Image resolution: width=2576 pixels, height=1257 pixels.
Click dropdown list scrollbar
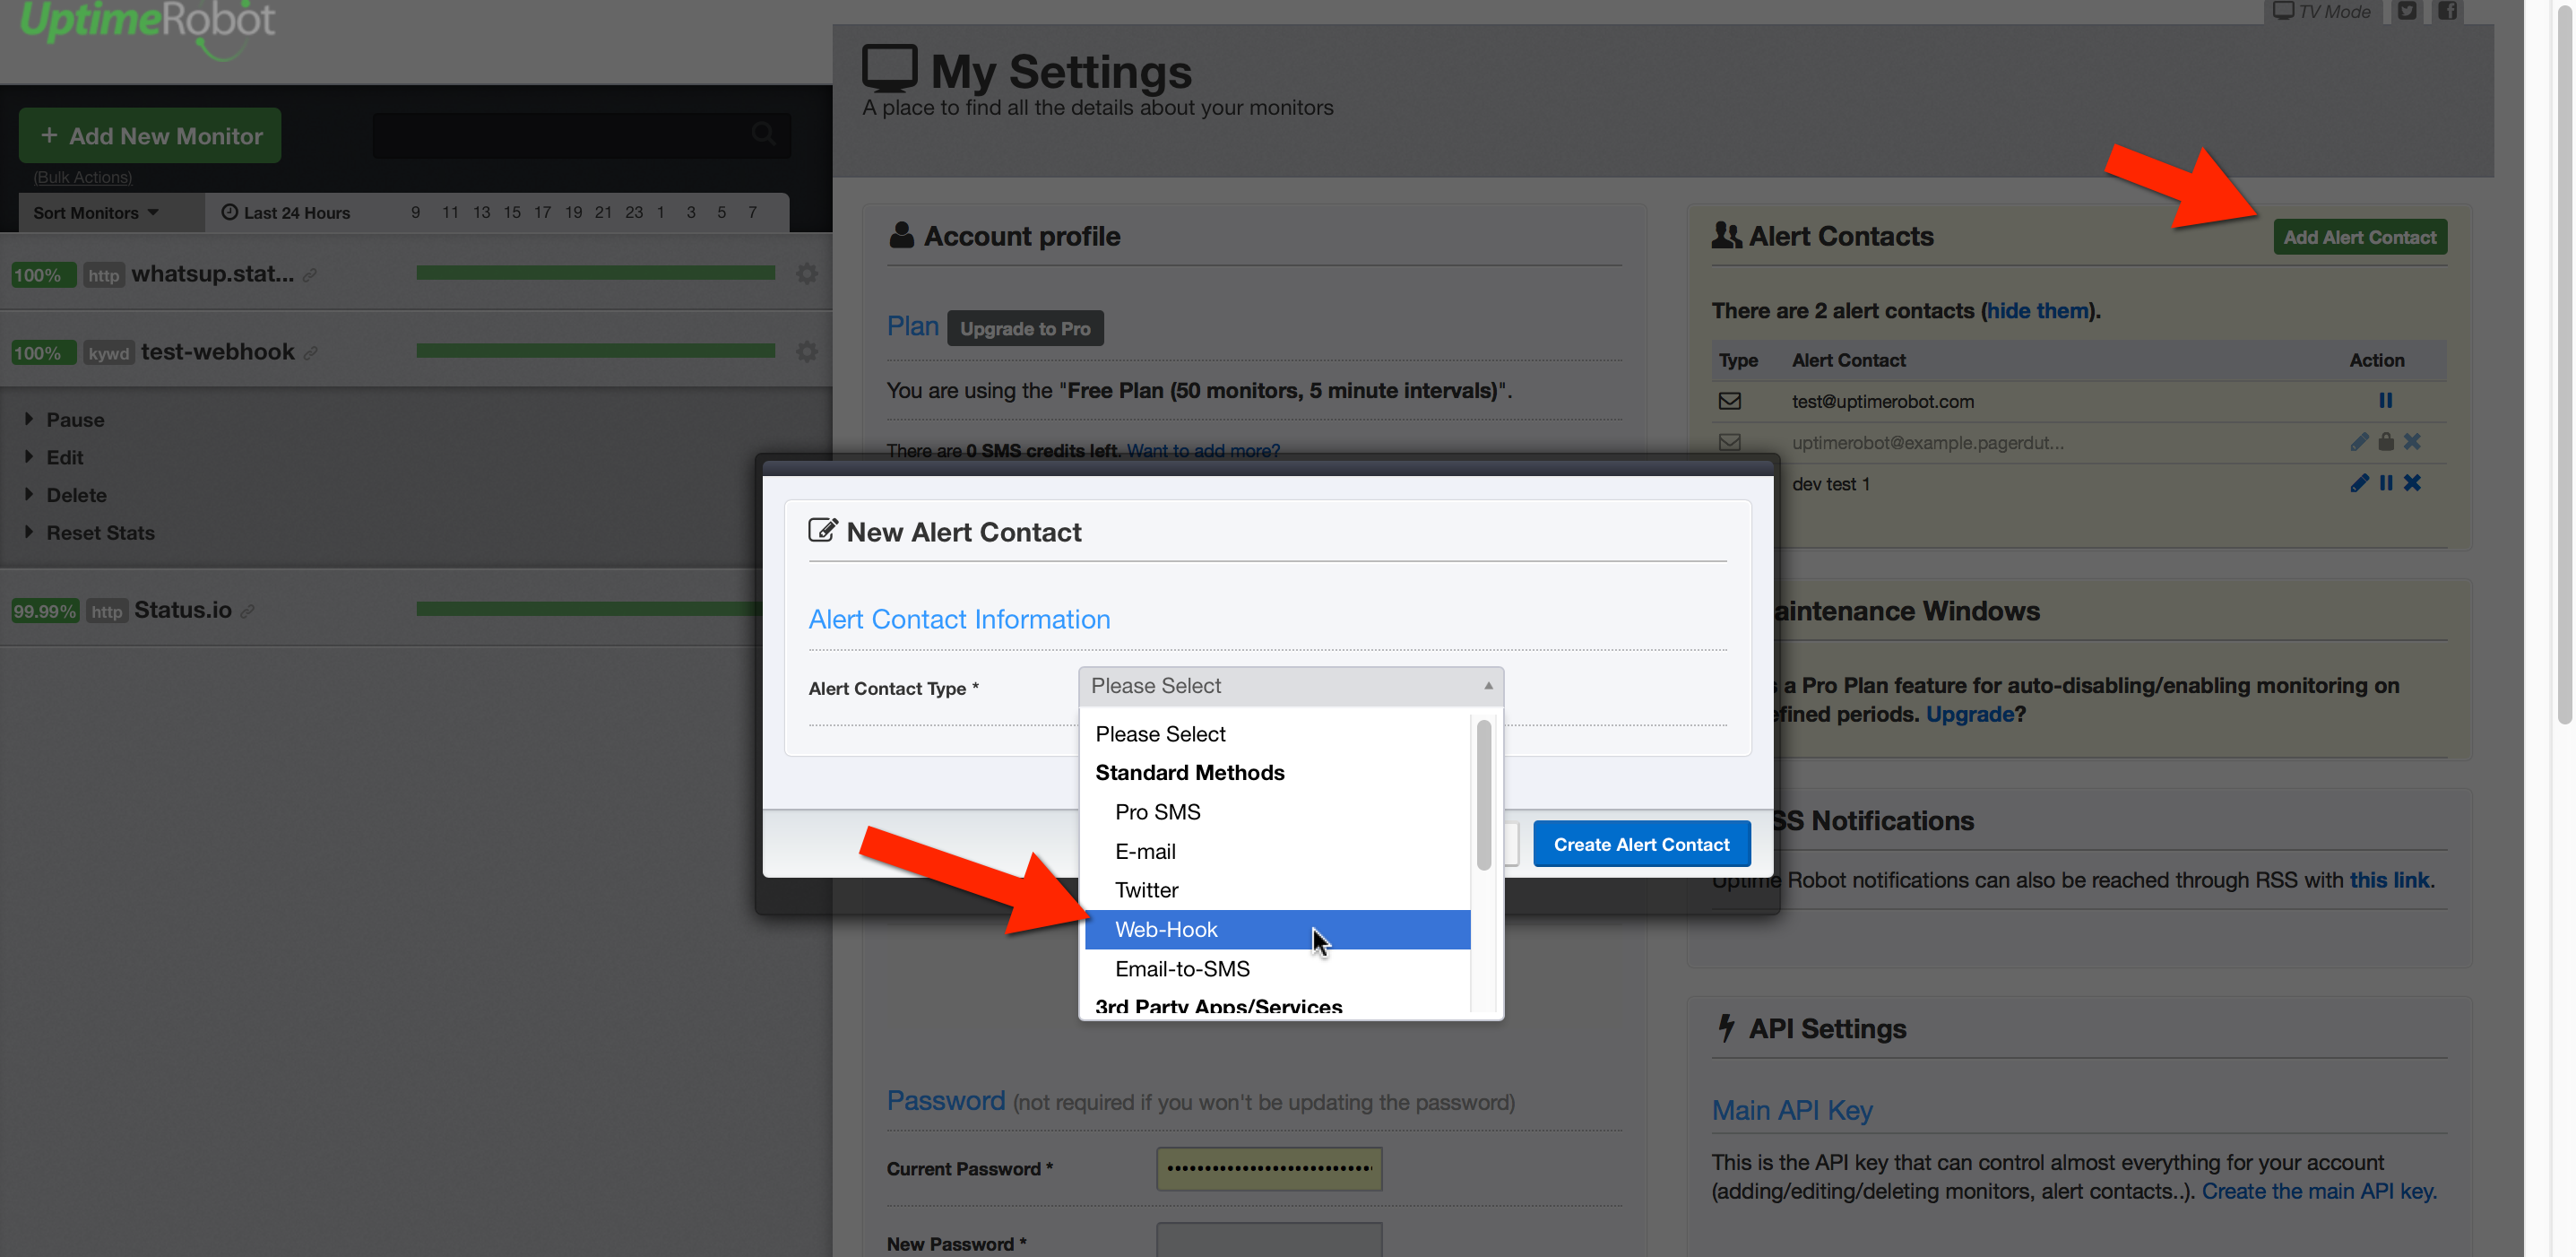(x=1483, y=795)
